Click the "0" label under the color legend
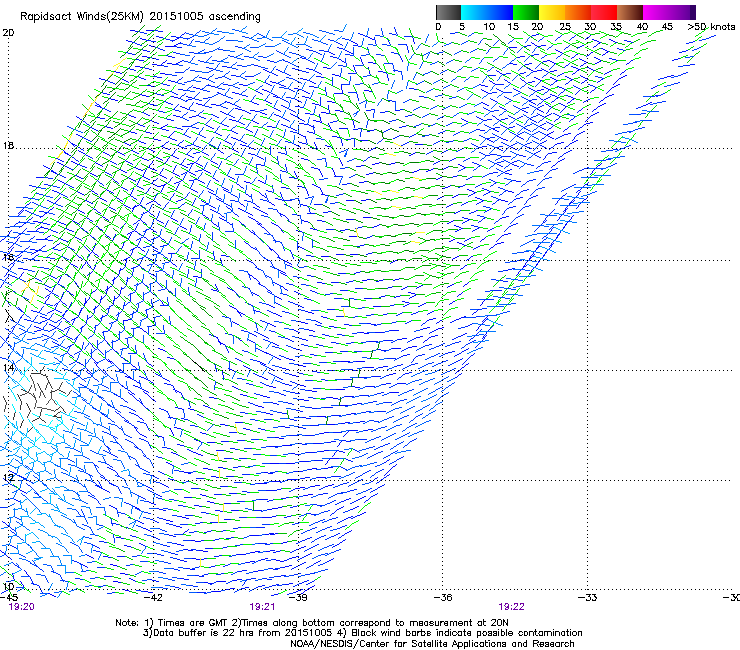Image resolution: width=740 pixels, height=650 pixels. tap(438, 27)
